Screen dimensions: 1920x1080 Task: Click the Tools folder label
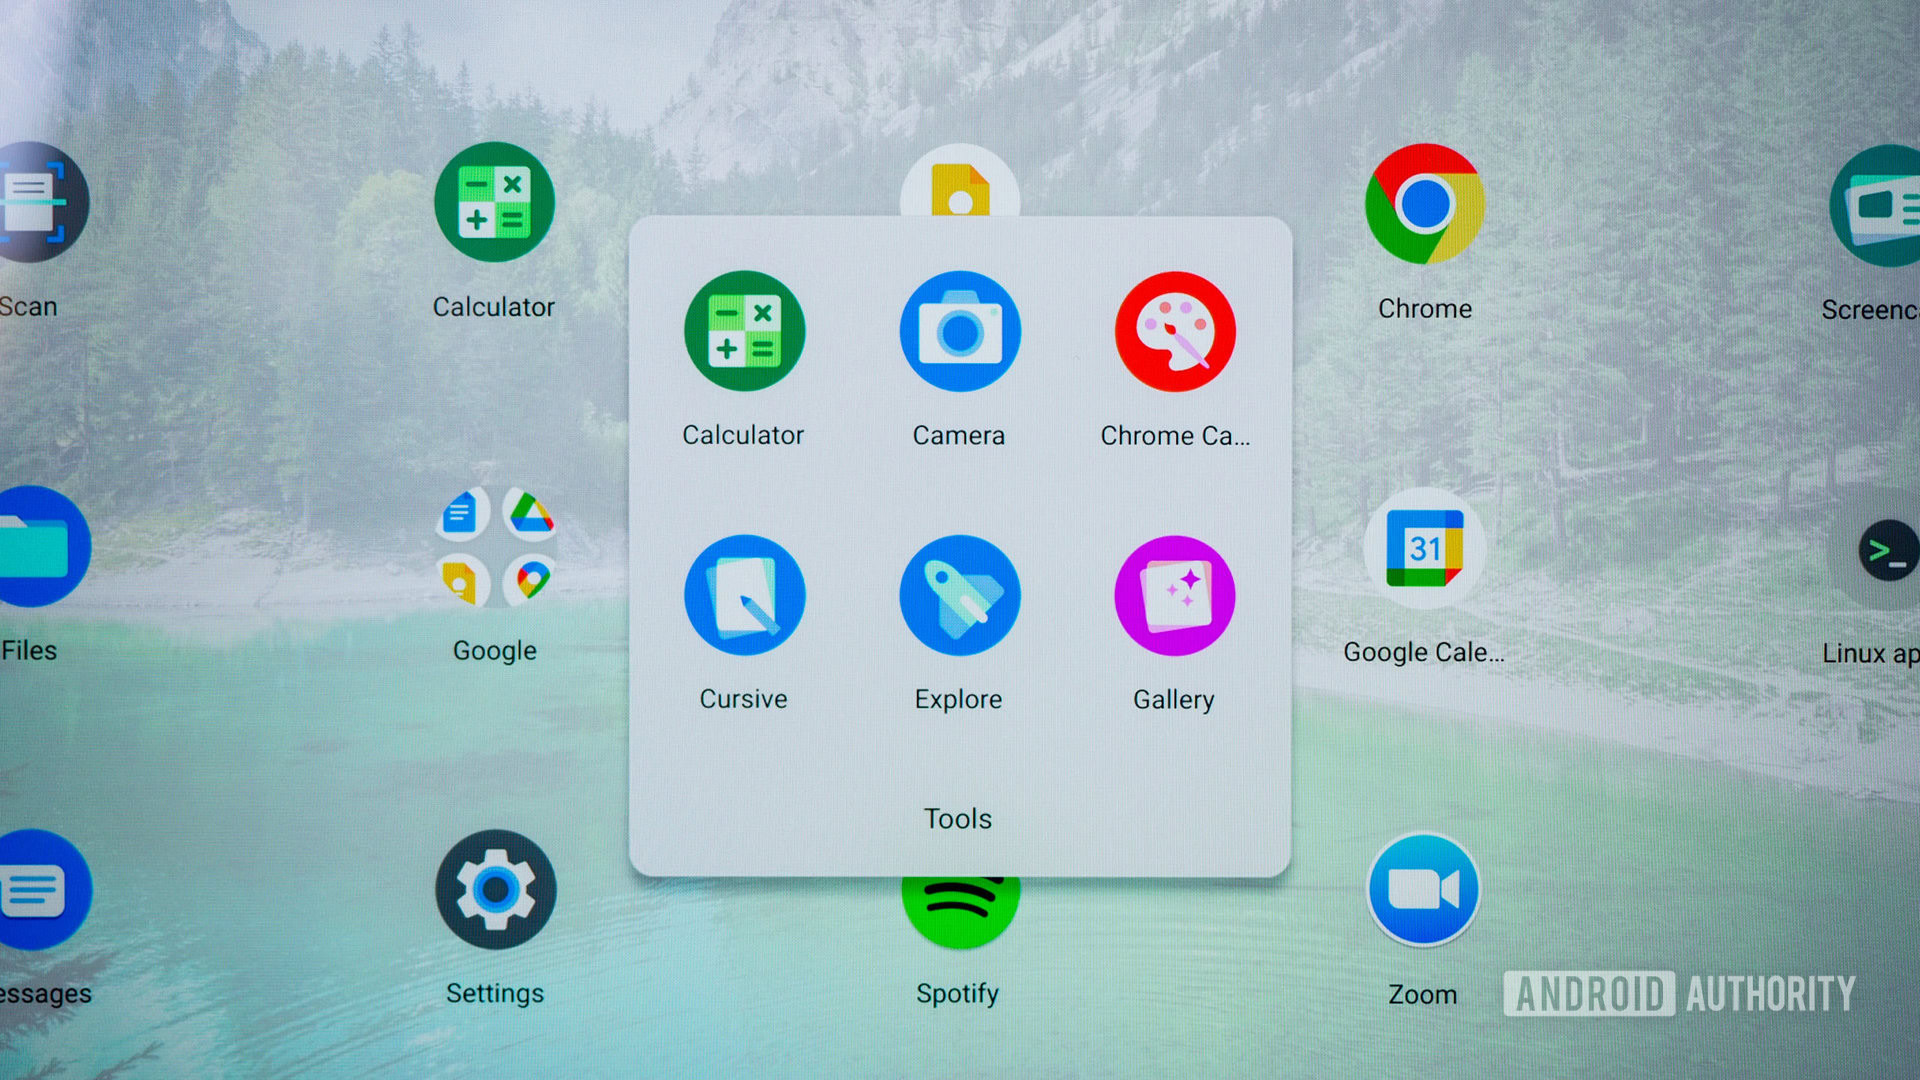[957, 819]
